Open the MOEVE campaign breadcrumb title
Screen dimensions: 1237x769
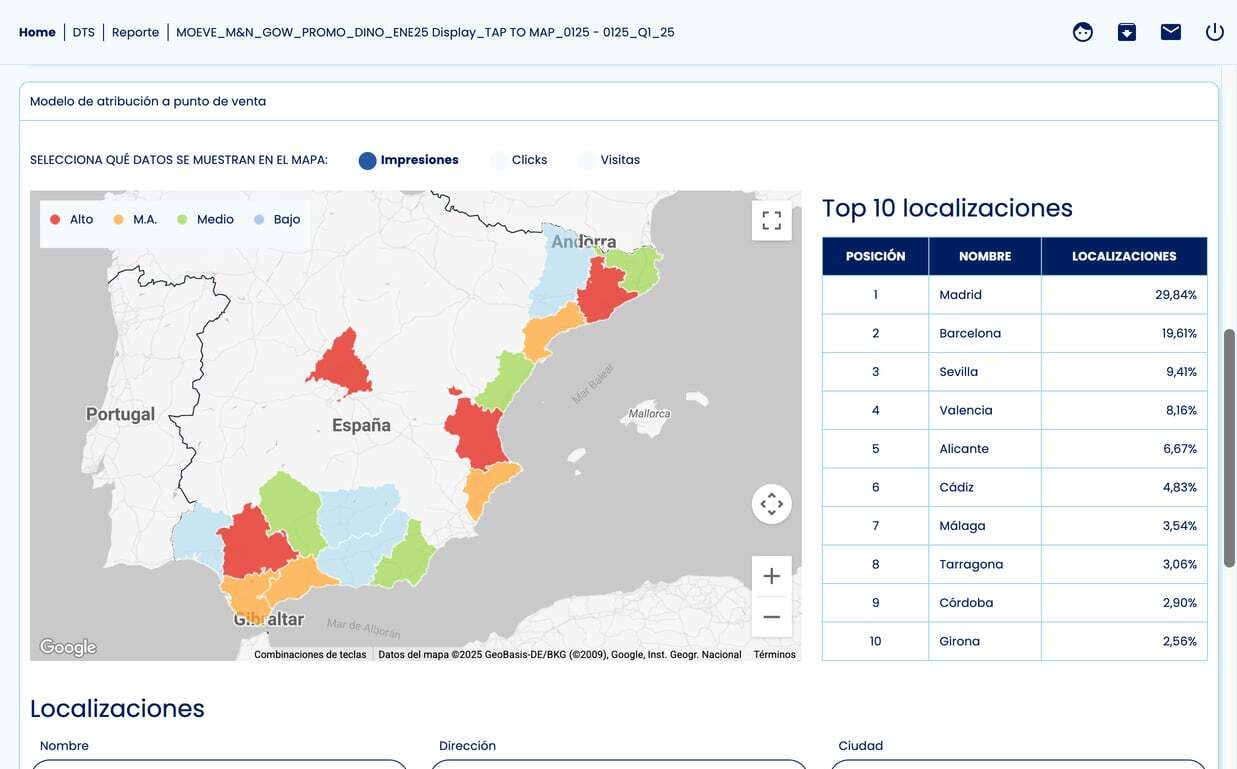point(425,32)
